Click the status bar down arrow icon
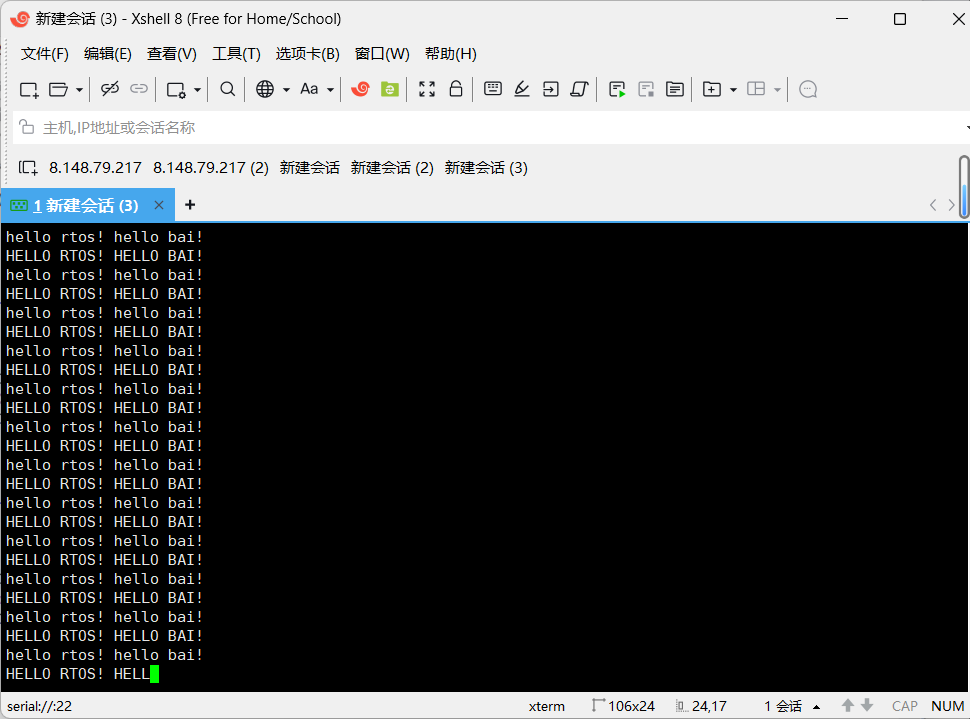Image resolution: width=970 pixels, height=719 pixels. tap(867, 705)
